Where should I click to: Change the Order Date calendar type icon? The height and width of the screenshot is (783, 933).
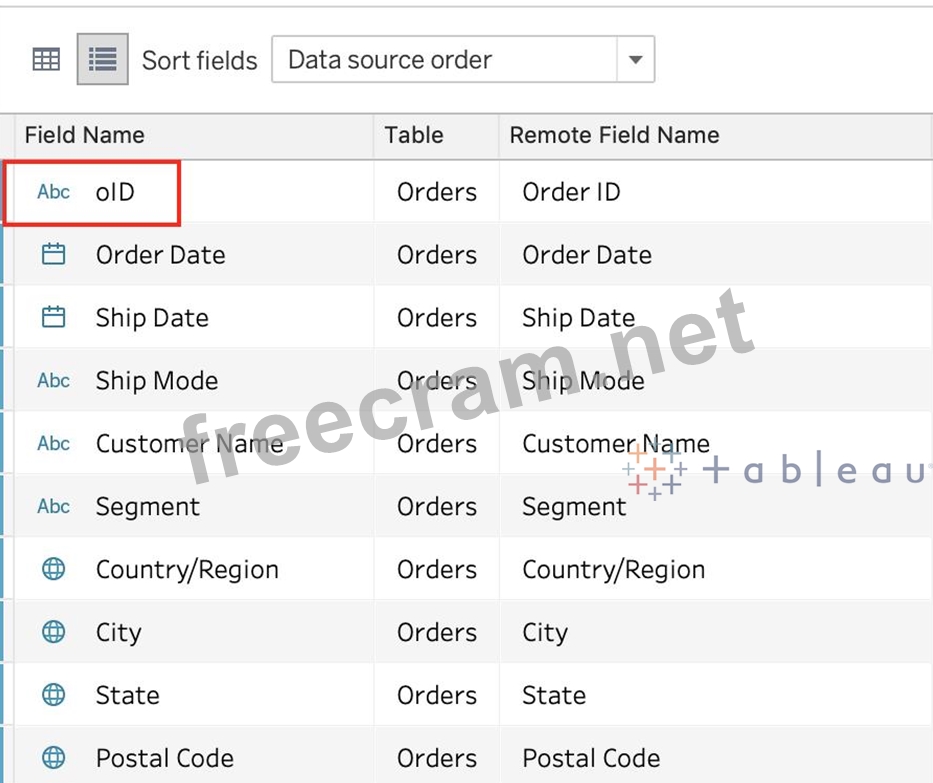pos(54,255)
